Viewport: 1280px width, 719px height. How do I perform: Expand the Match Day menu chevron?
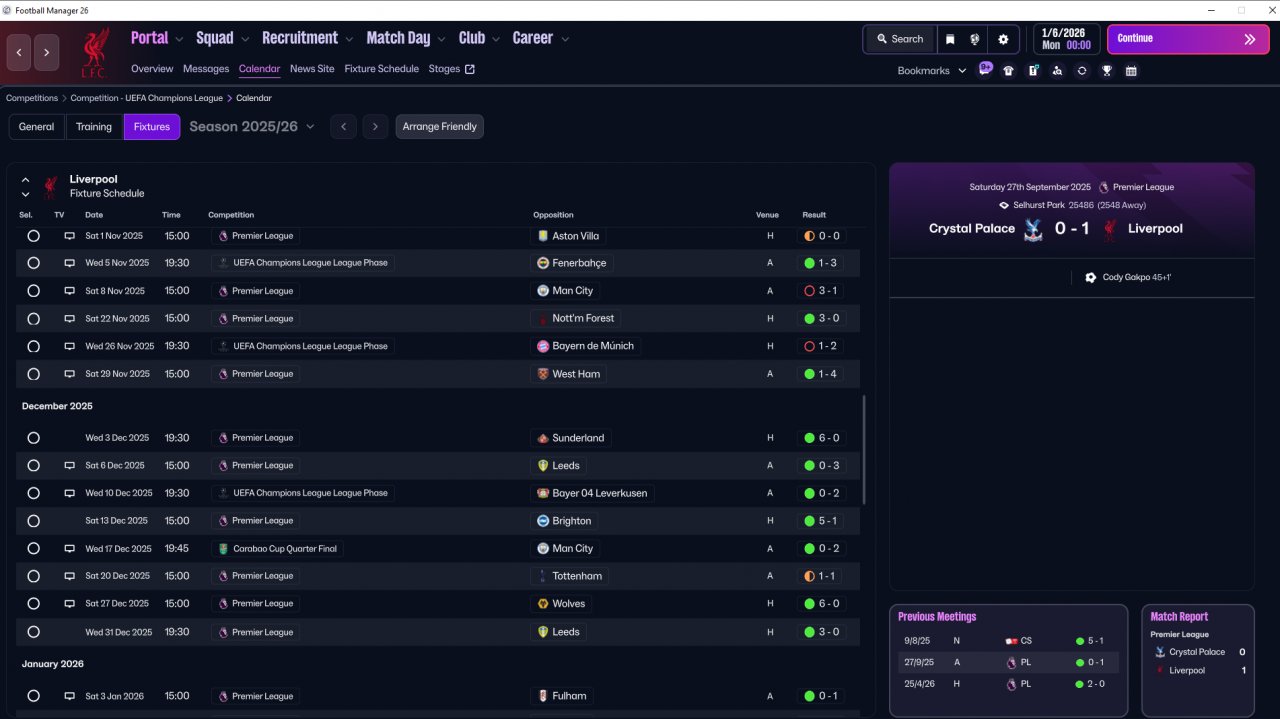coord(442,40)
